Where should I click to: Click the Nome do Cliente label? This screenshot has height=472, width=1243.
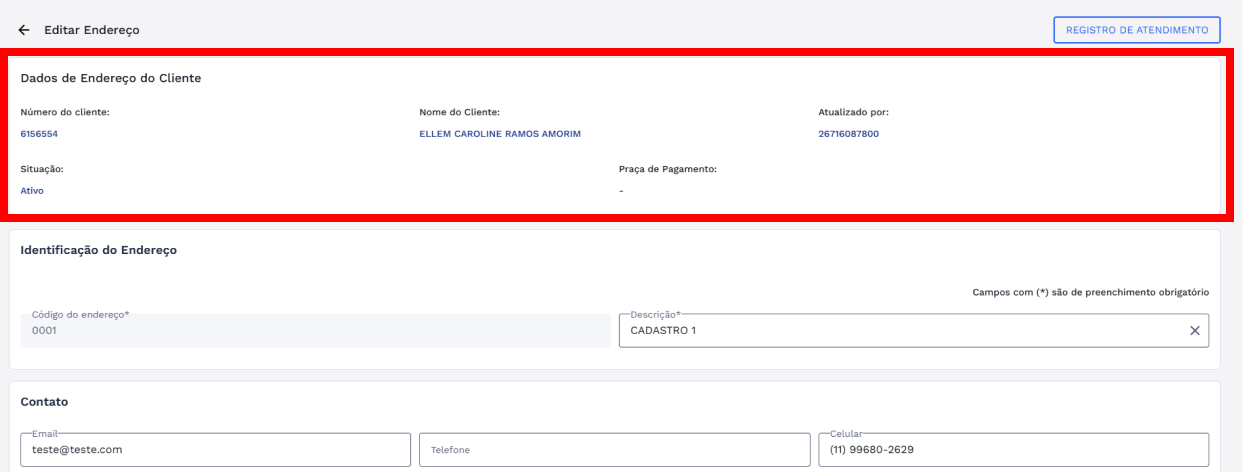coord(459,112)
